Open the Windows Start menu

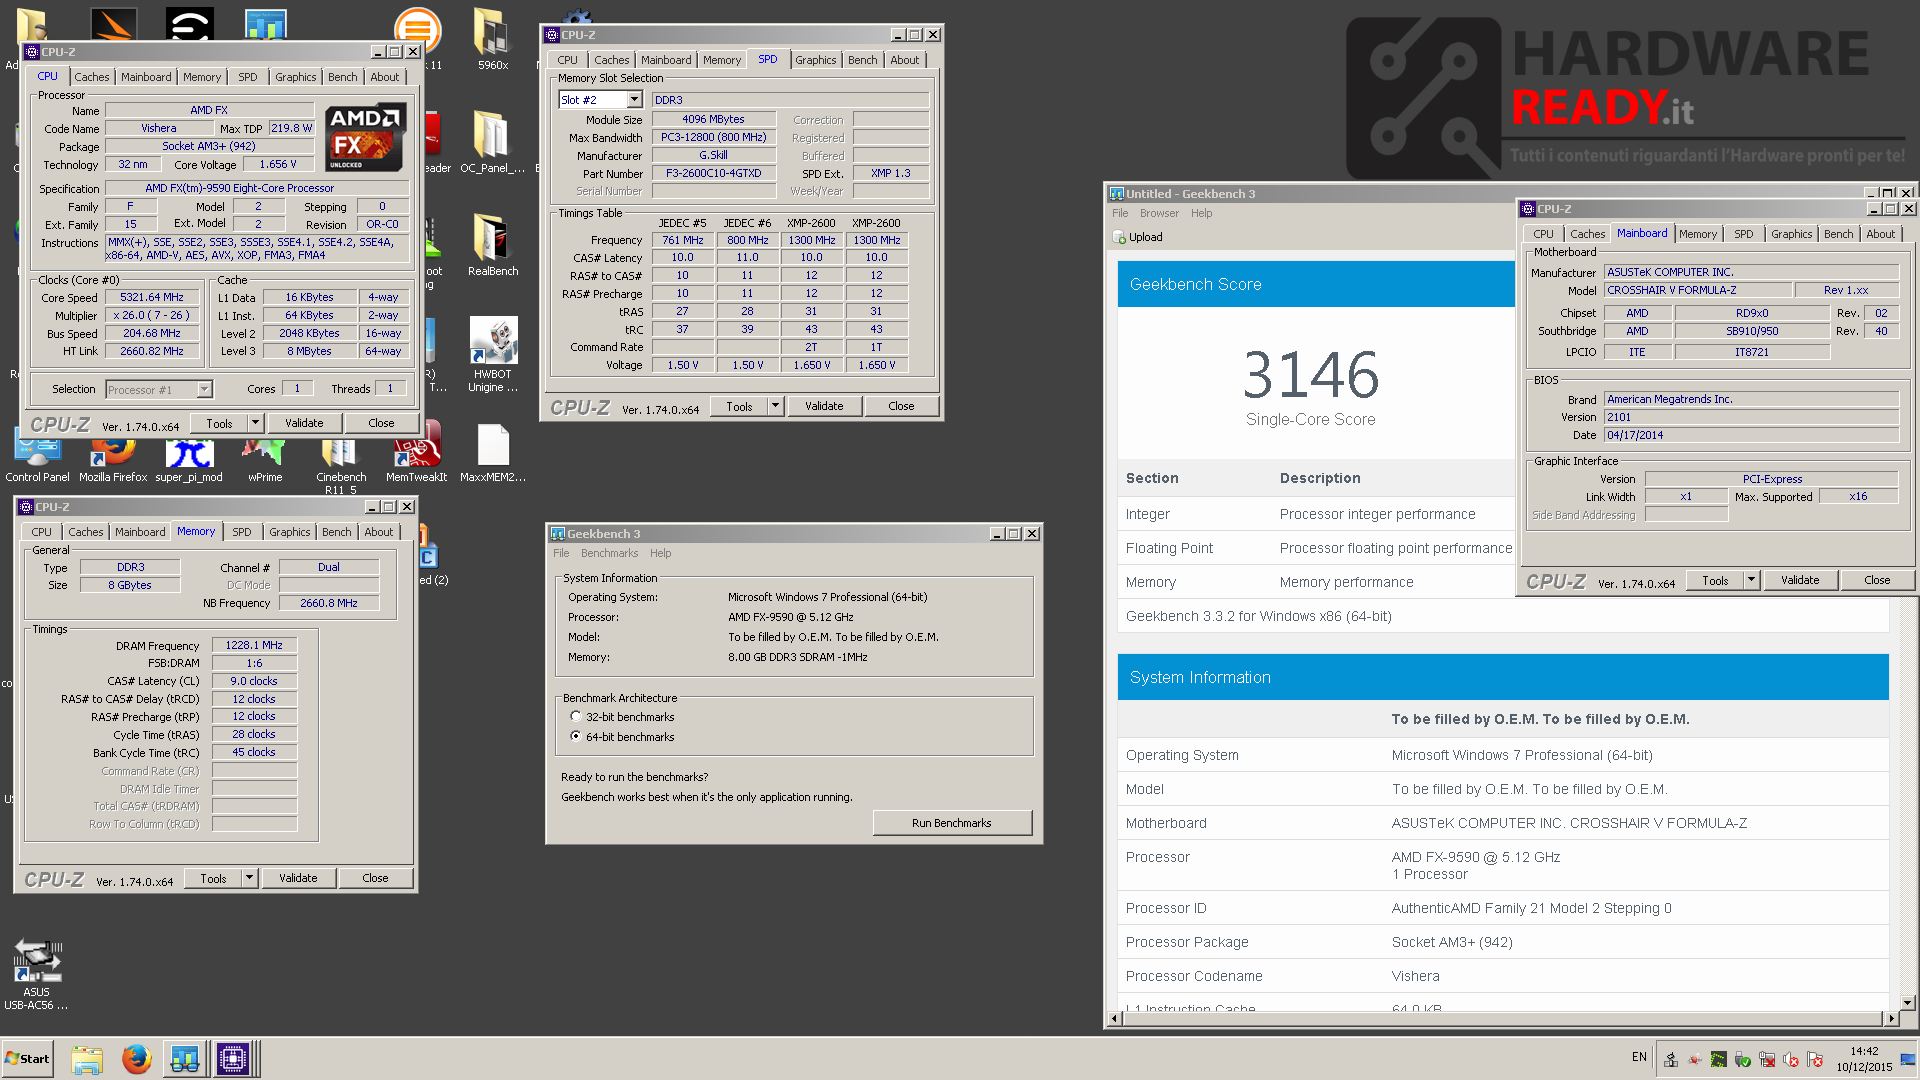coord(27,1058)
